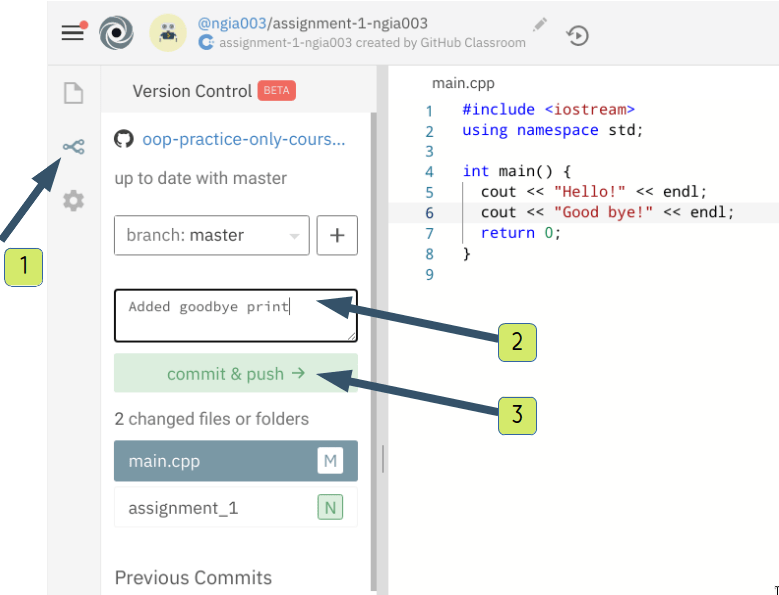Click the Version Control panel header
Viewport: 779px width, 595px height.
point(192,91)
